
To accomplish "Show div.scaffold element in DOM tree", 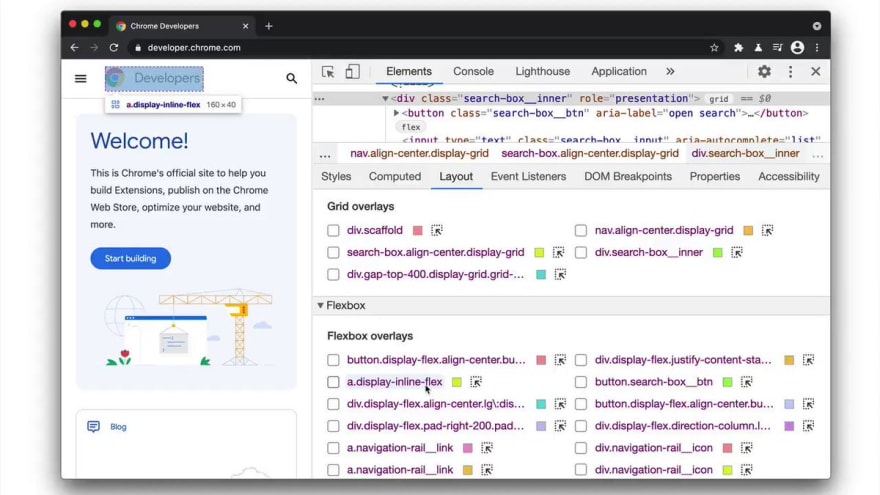I will tap(437, 230).
